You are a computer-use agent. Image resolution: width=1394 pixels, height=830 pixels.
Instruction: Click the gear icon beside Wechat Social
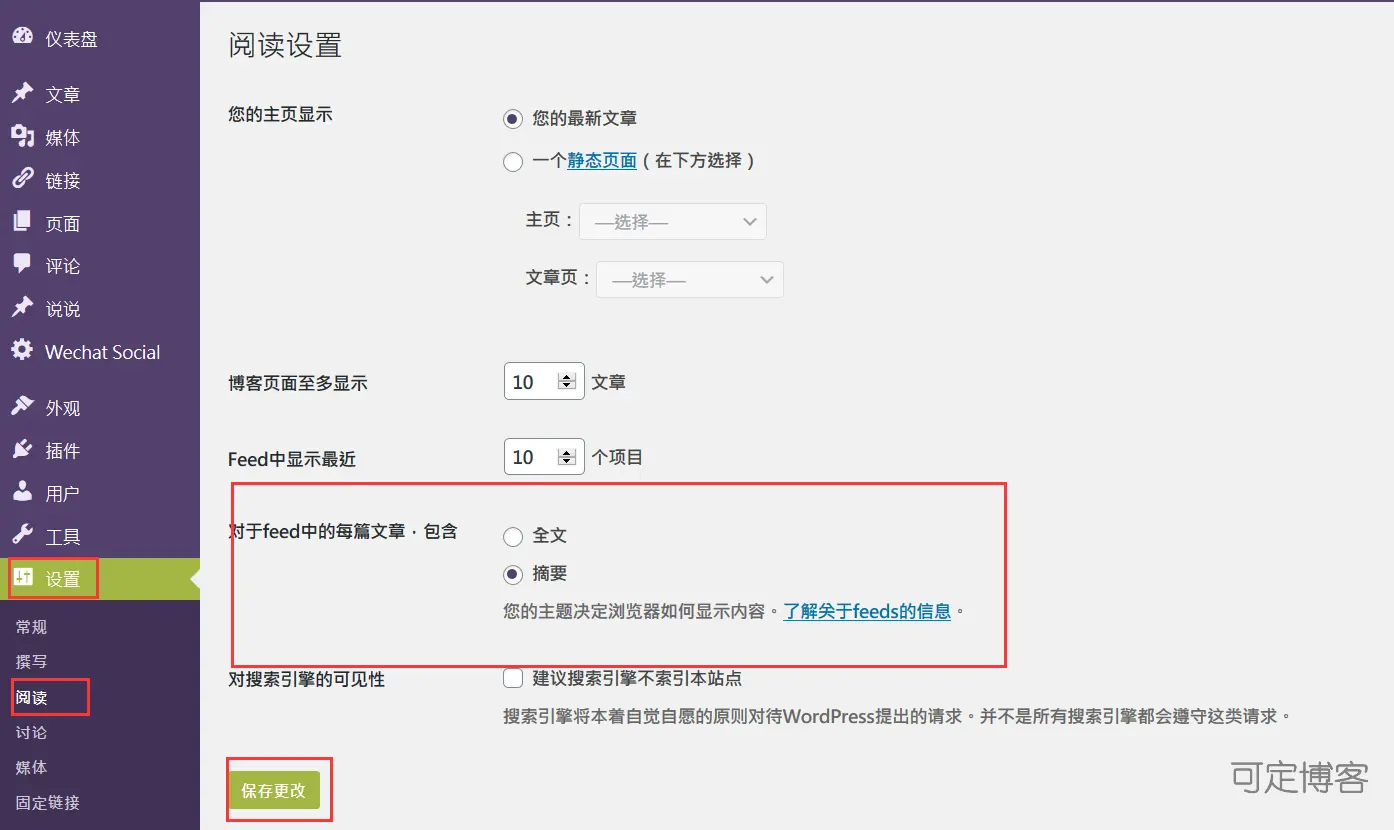point(22,351)
